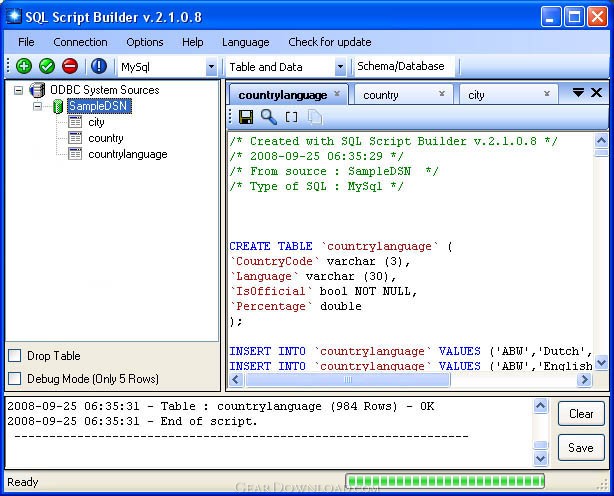The image size is (614, 496).
Task: Click the Ready status bar text
Action: [23, 482]
